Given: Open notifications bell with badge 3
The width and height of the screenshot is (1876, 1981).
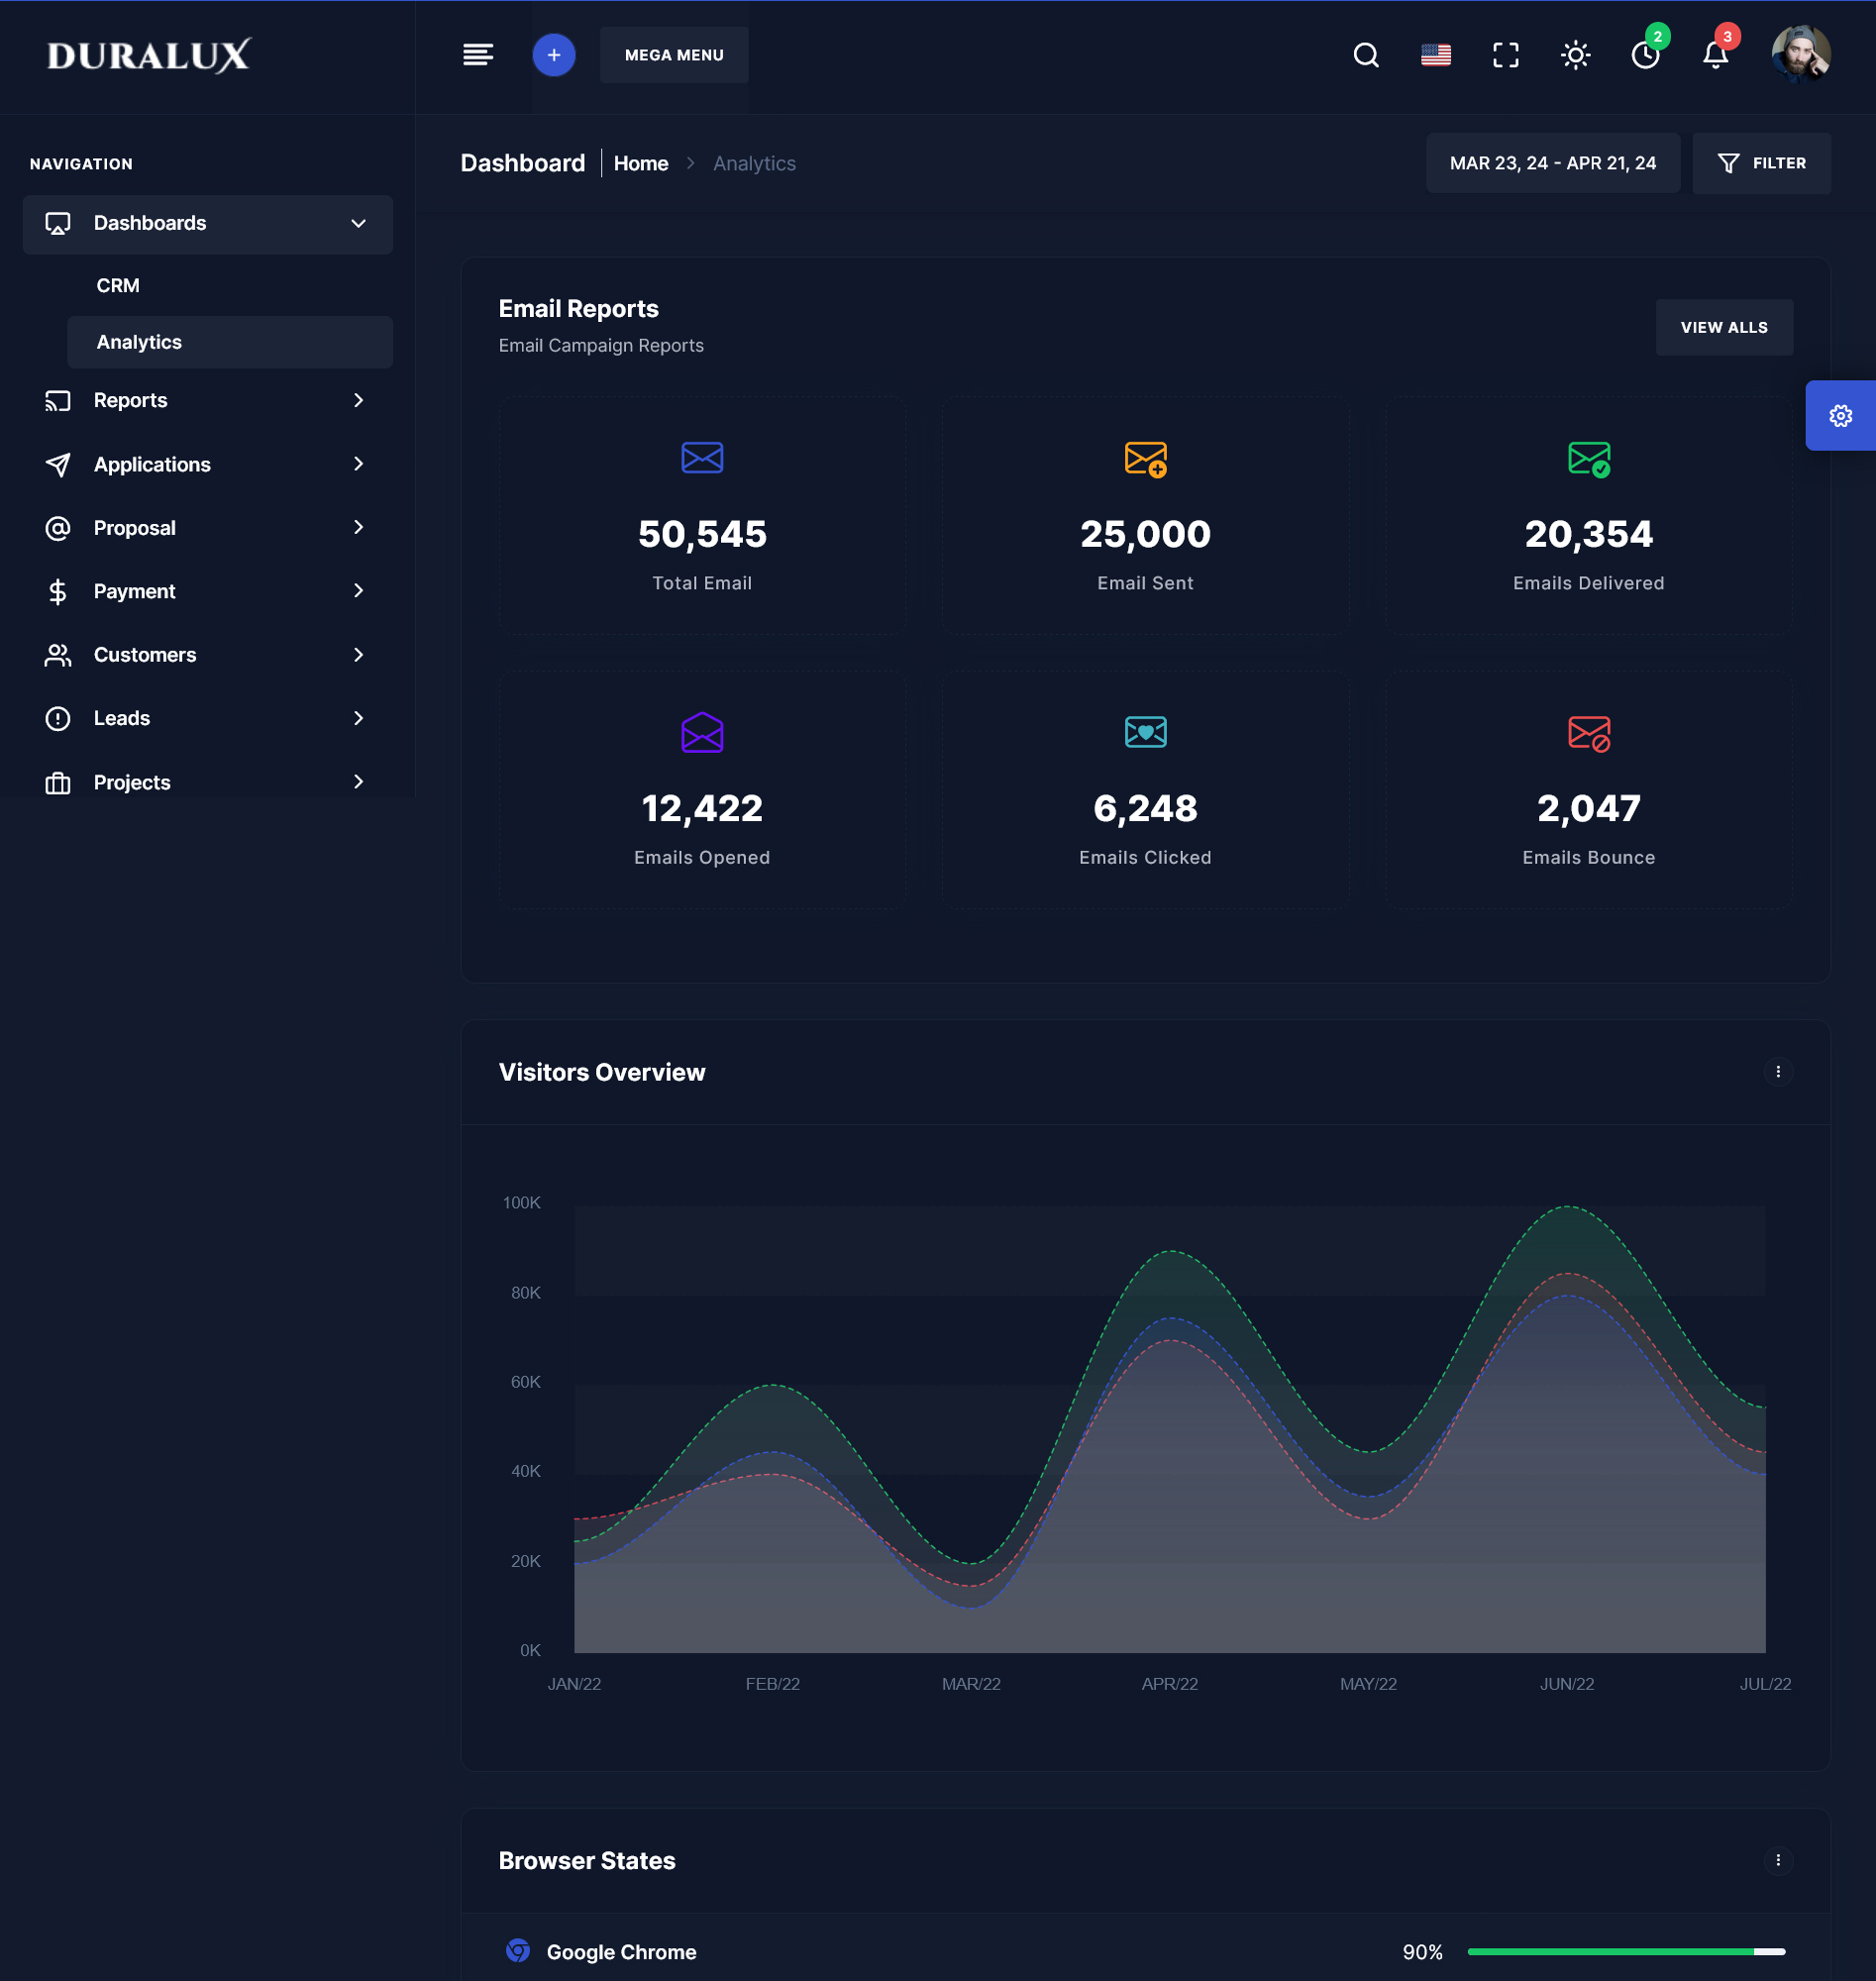Looking at the screenshot, I should (1717, 53).
